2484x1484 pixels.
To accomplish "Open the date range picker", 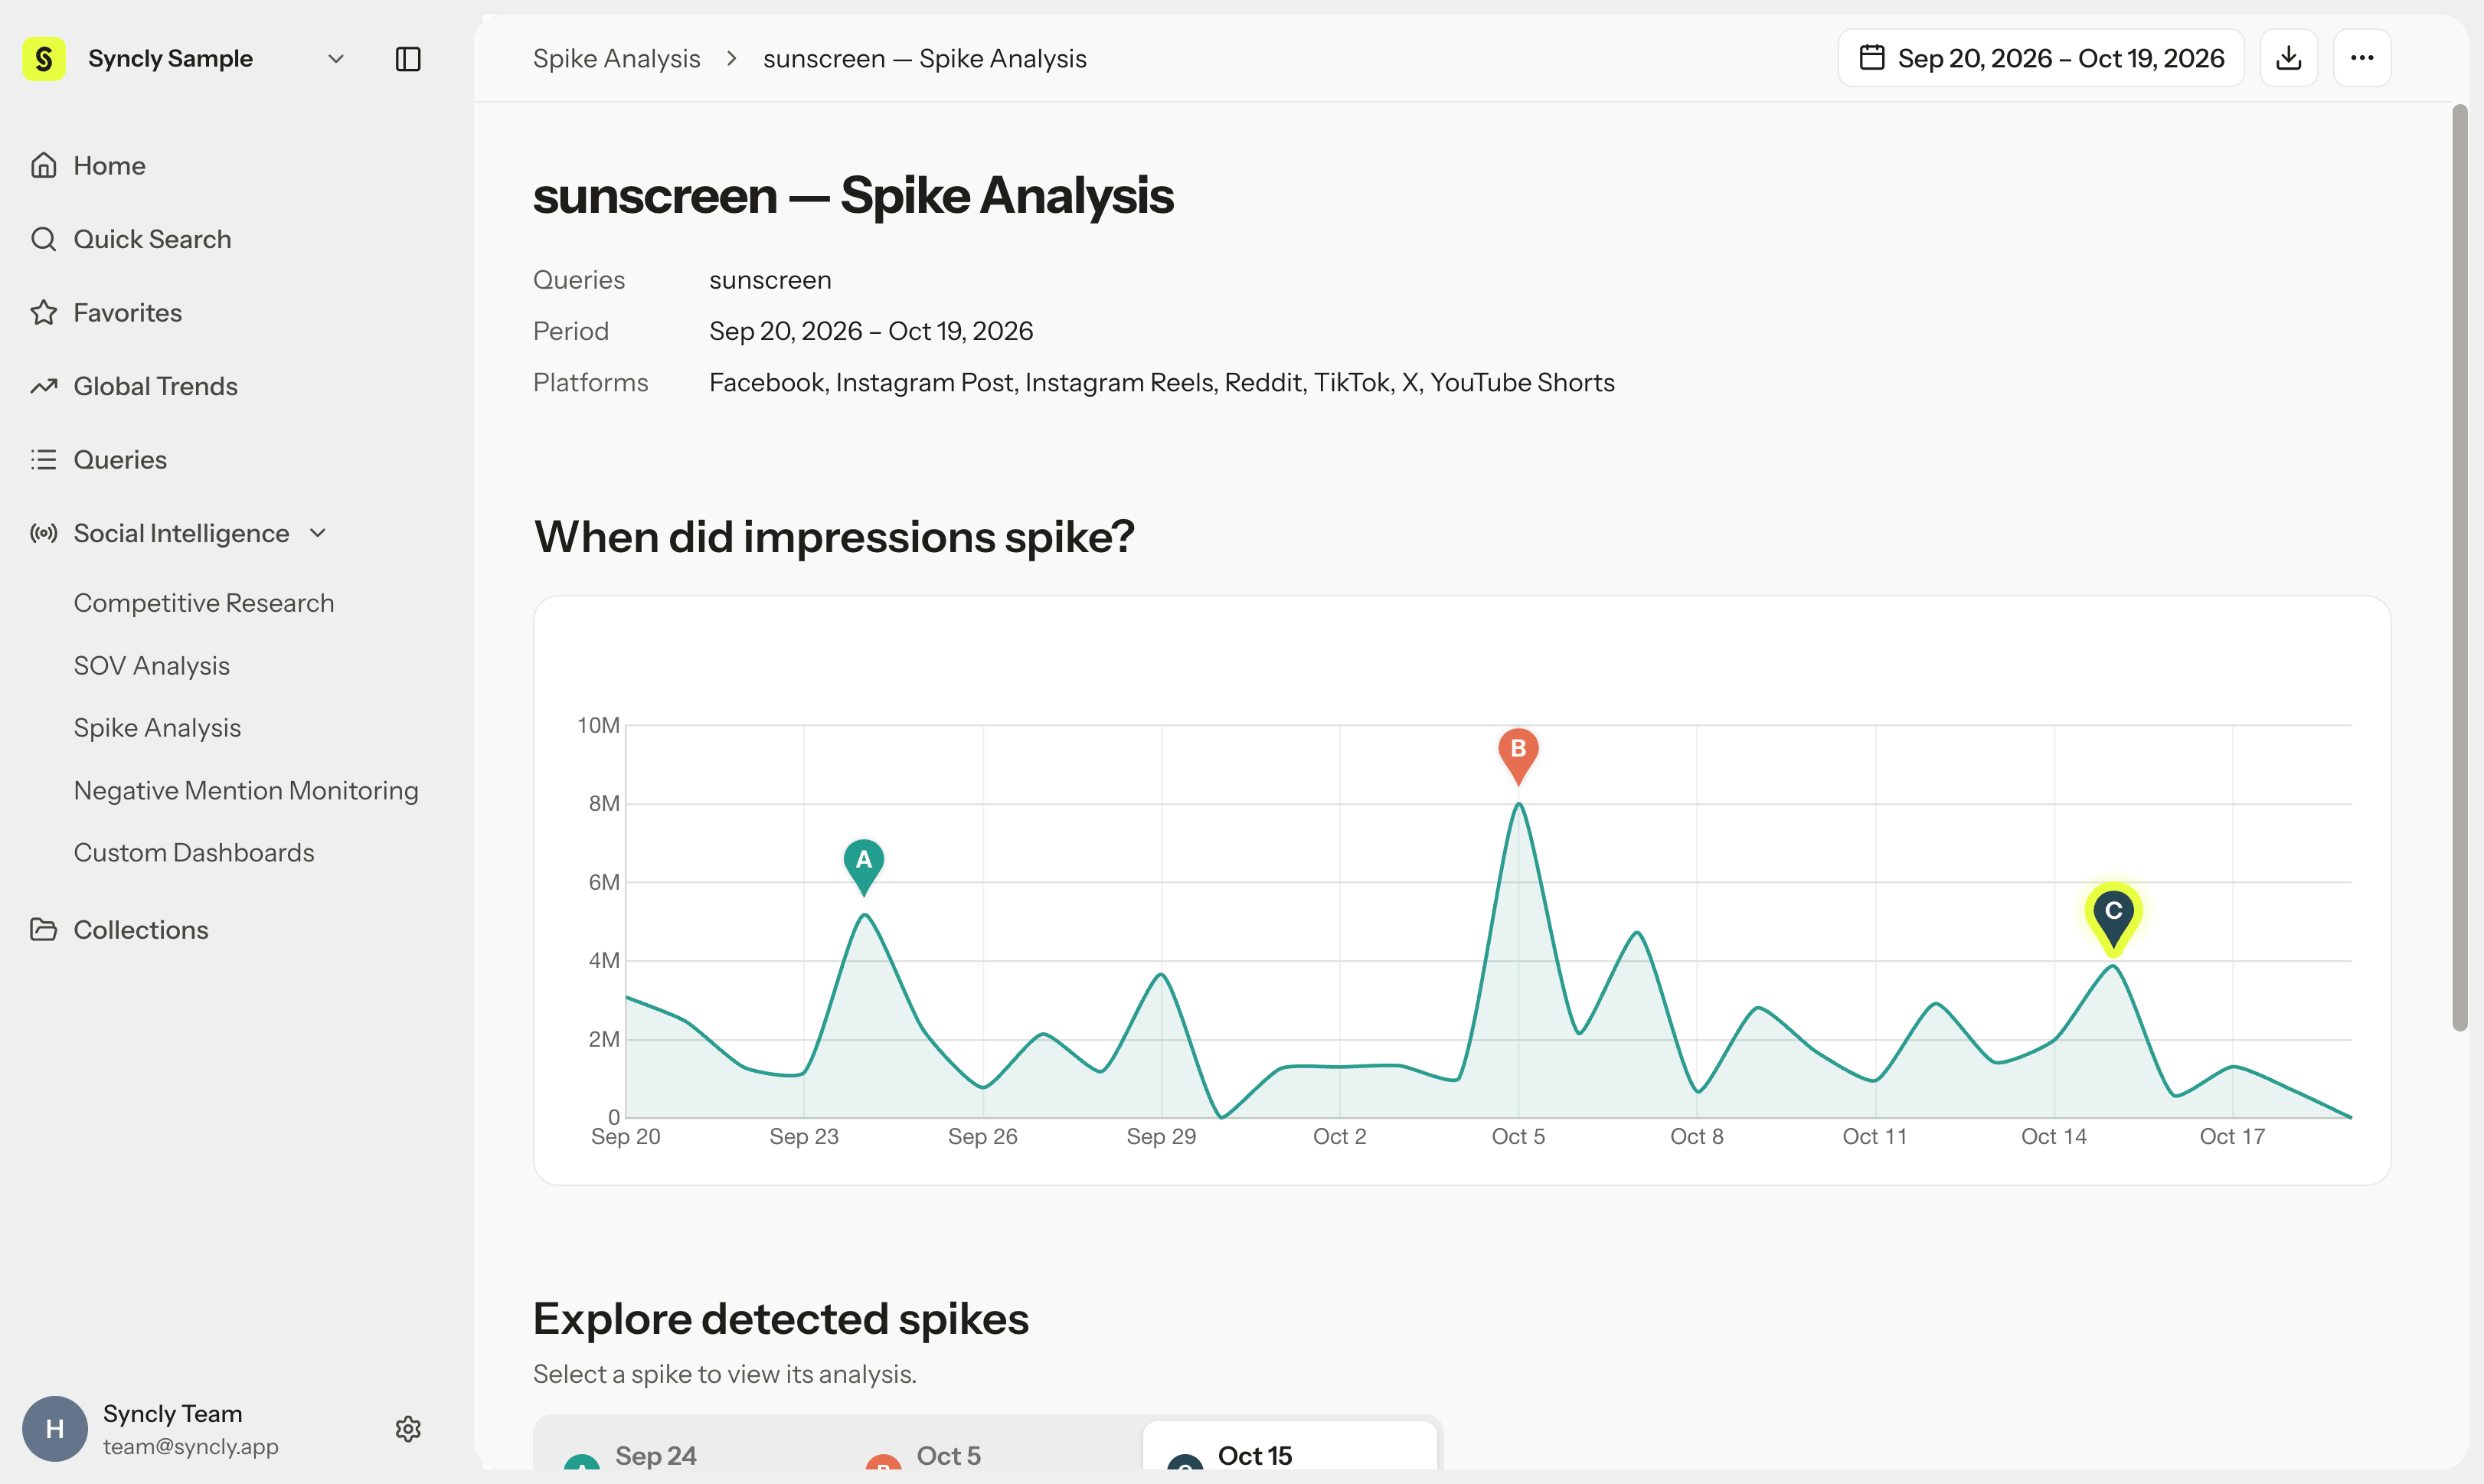I will [x=2041, y=58].
